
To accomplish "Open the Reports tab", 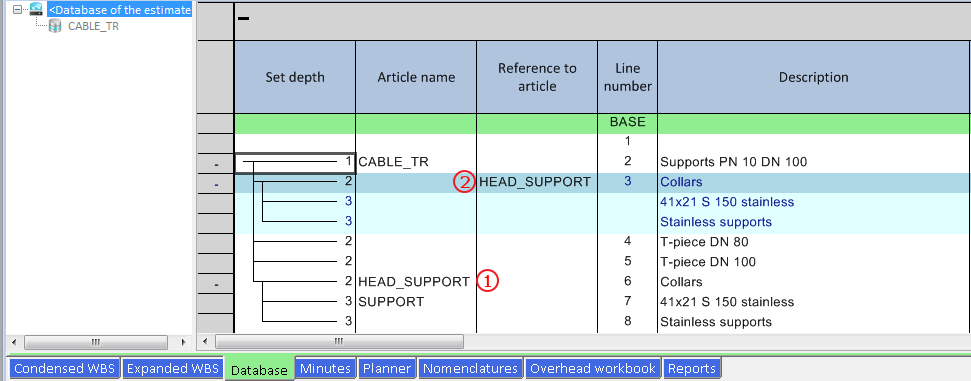I will 692,369.
